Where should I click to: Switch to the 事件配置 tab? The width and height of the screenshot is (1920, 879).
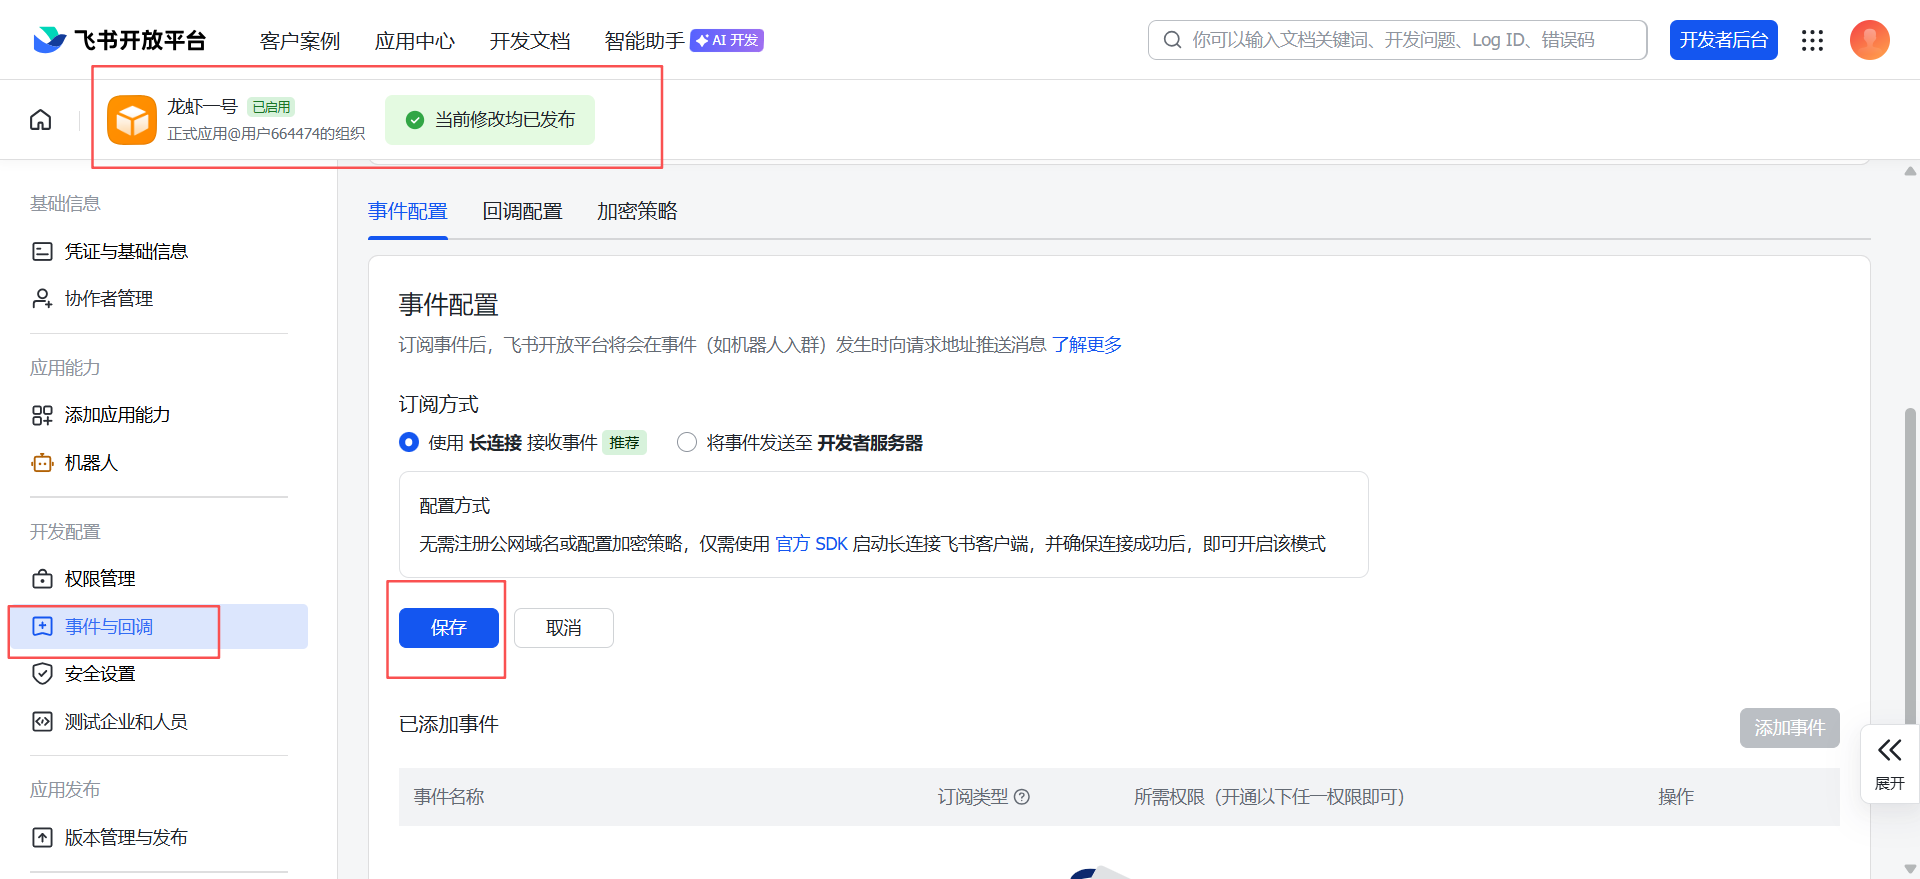[x=408, y=211]
